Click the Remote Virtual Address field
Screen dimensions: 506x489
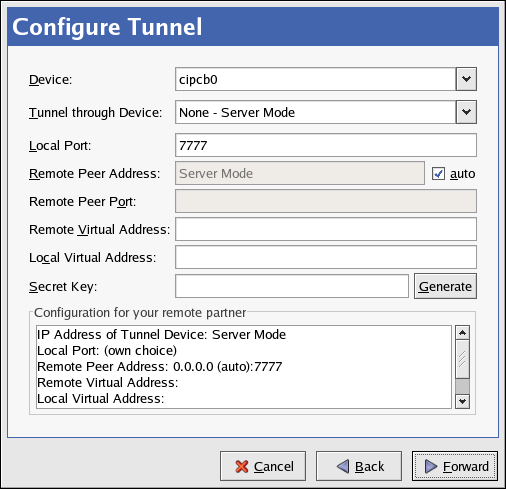326,229
